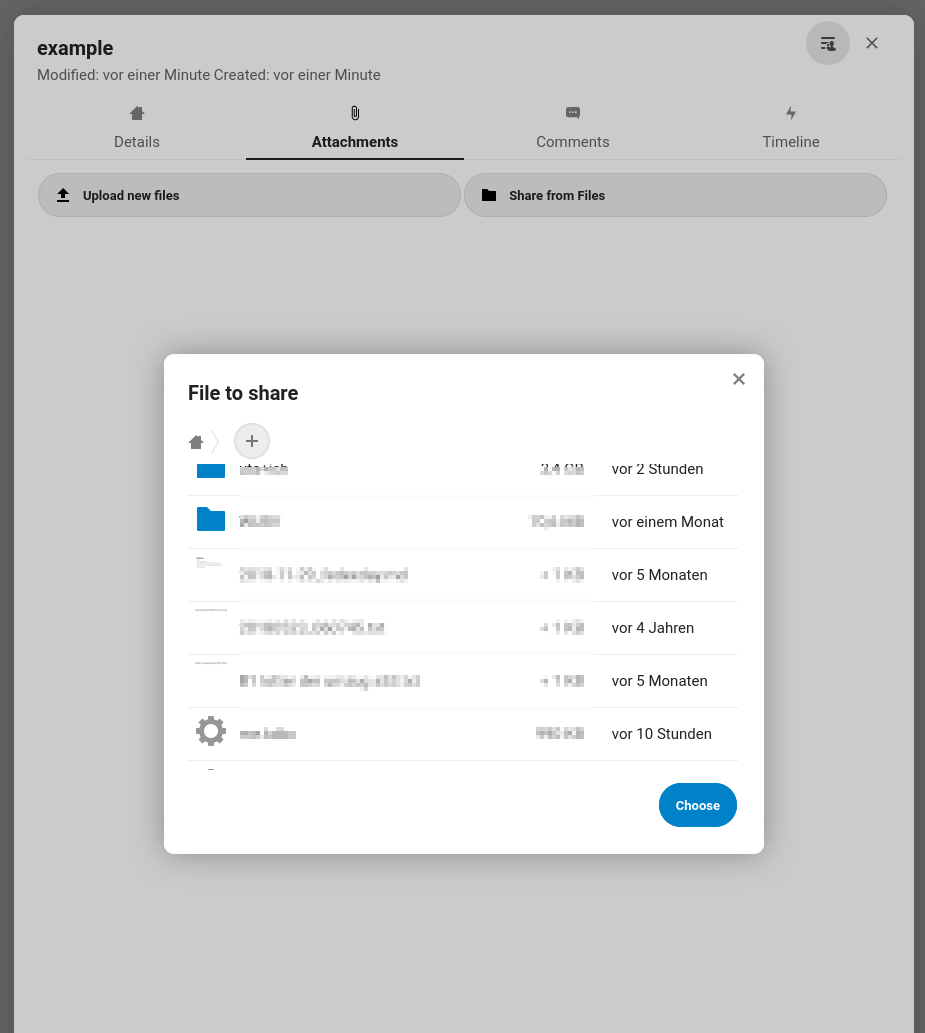
Task: Select folder modified vor einem Monat
Action: [x=462, y=522]
